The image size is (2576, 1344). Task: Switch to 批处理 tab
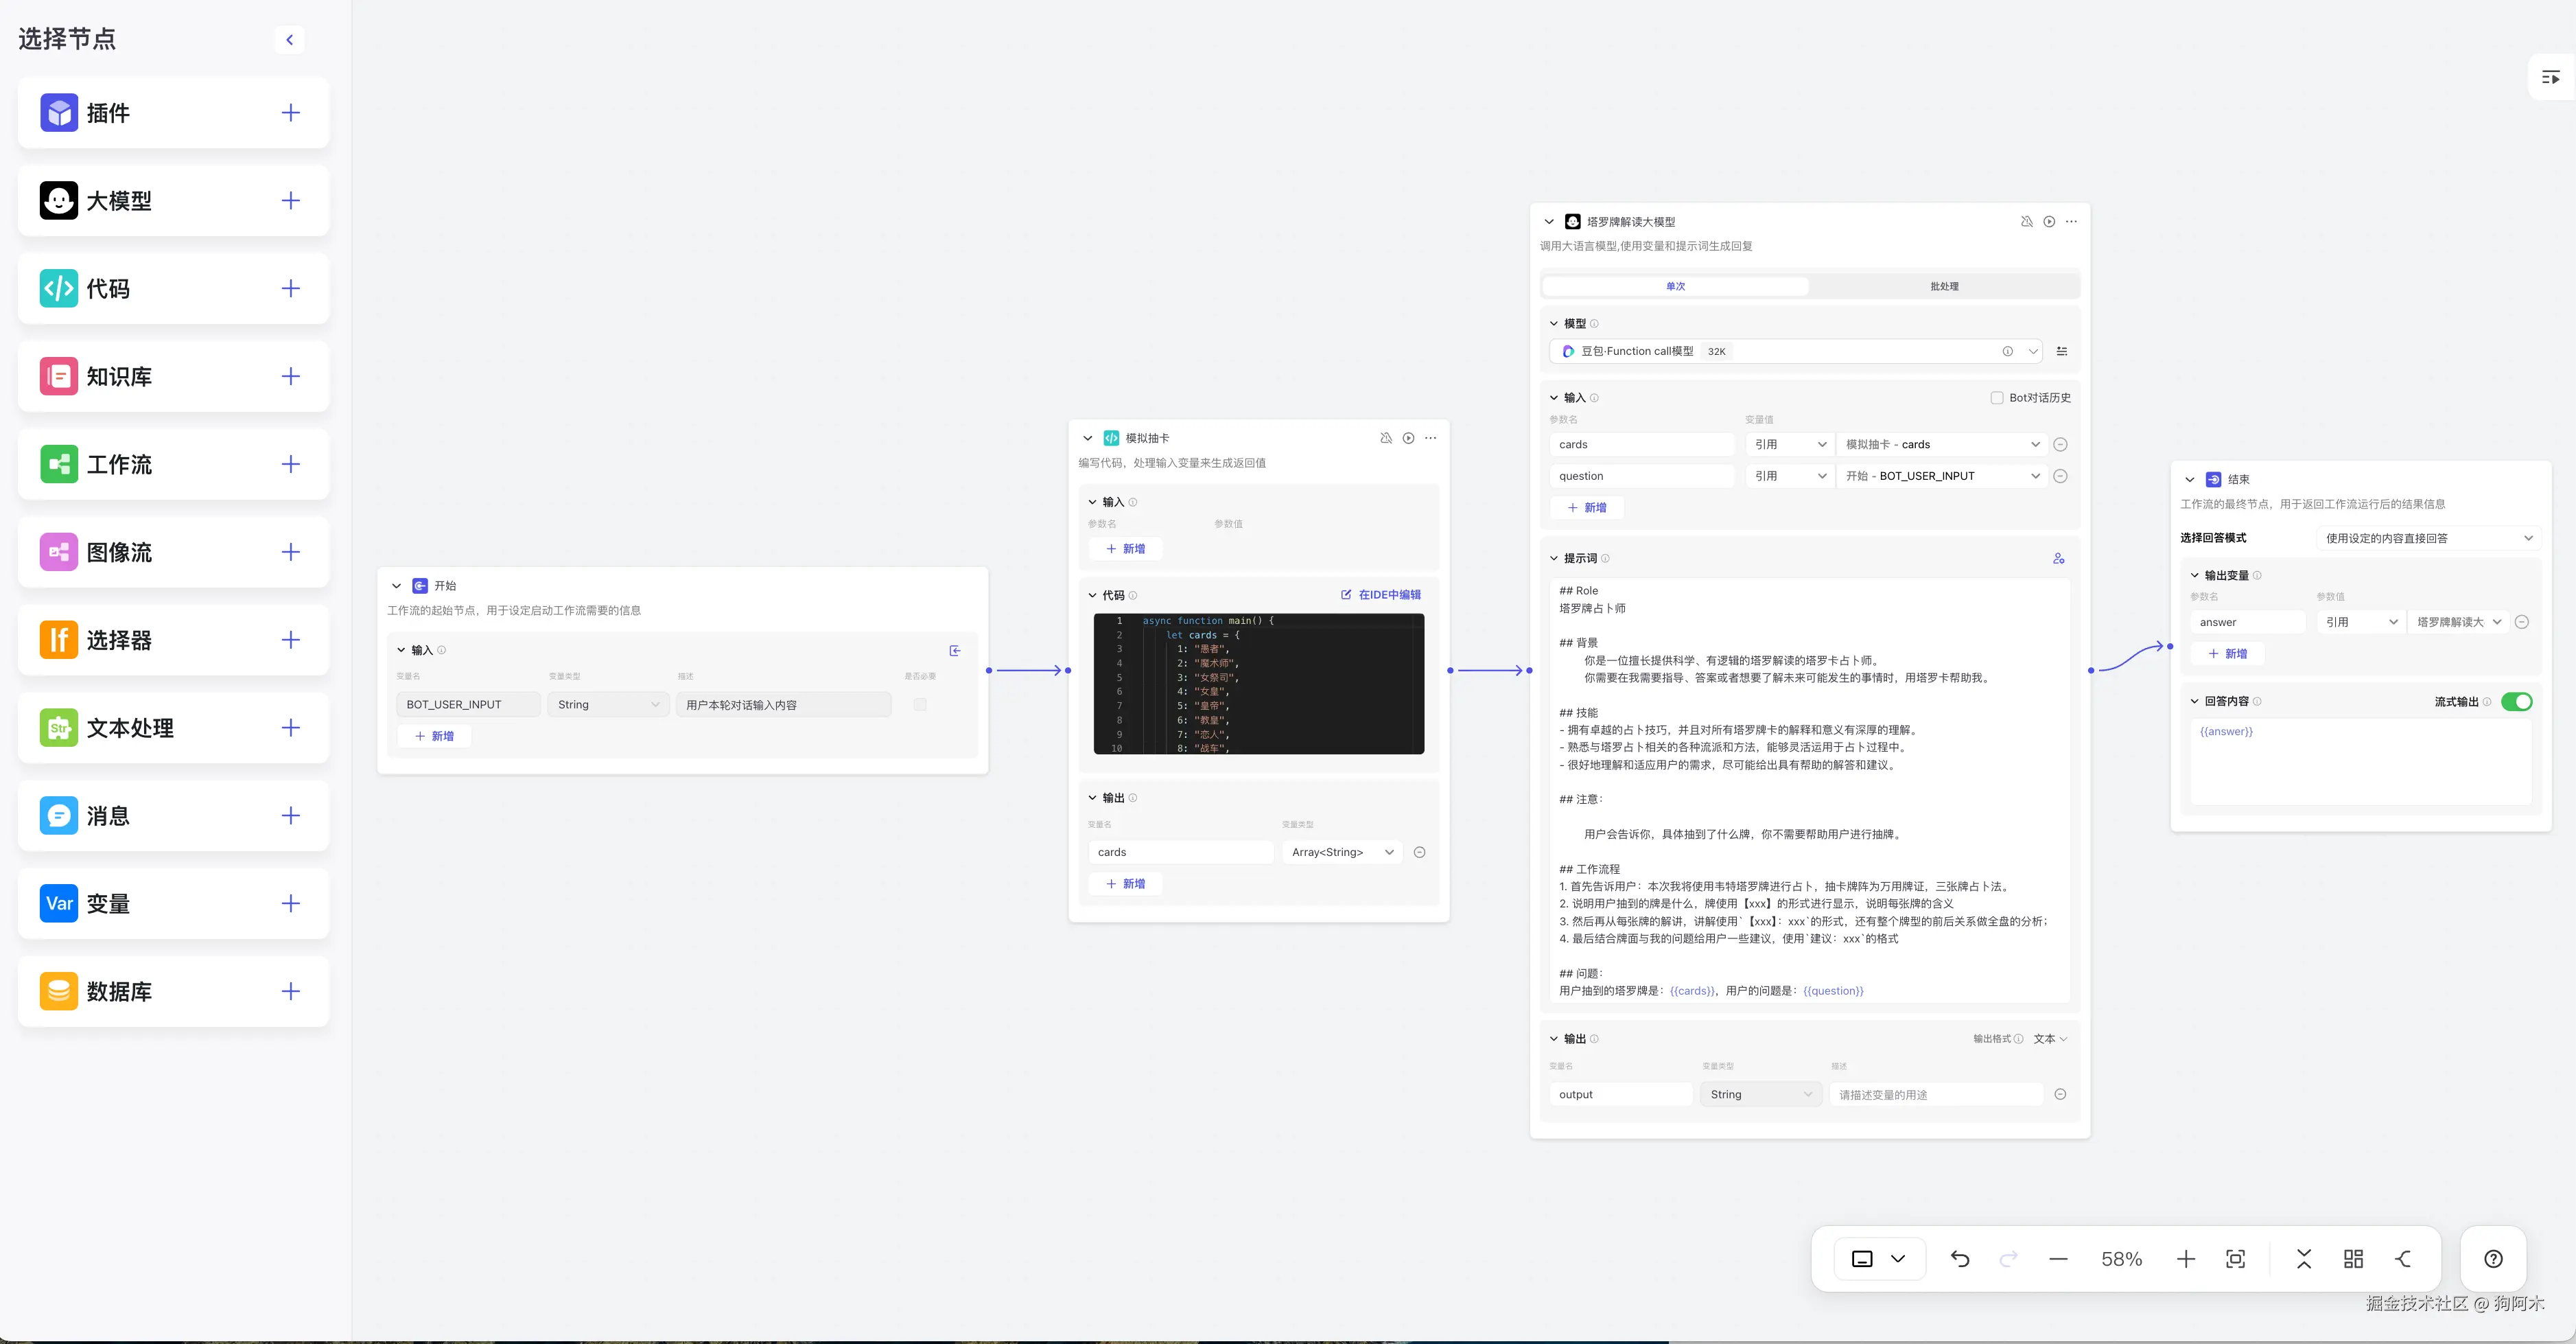coord(1944,287)
